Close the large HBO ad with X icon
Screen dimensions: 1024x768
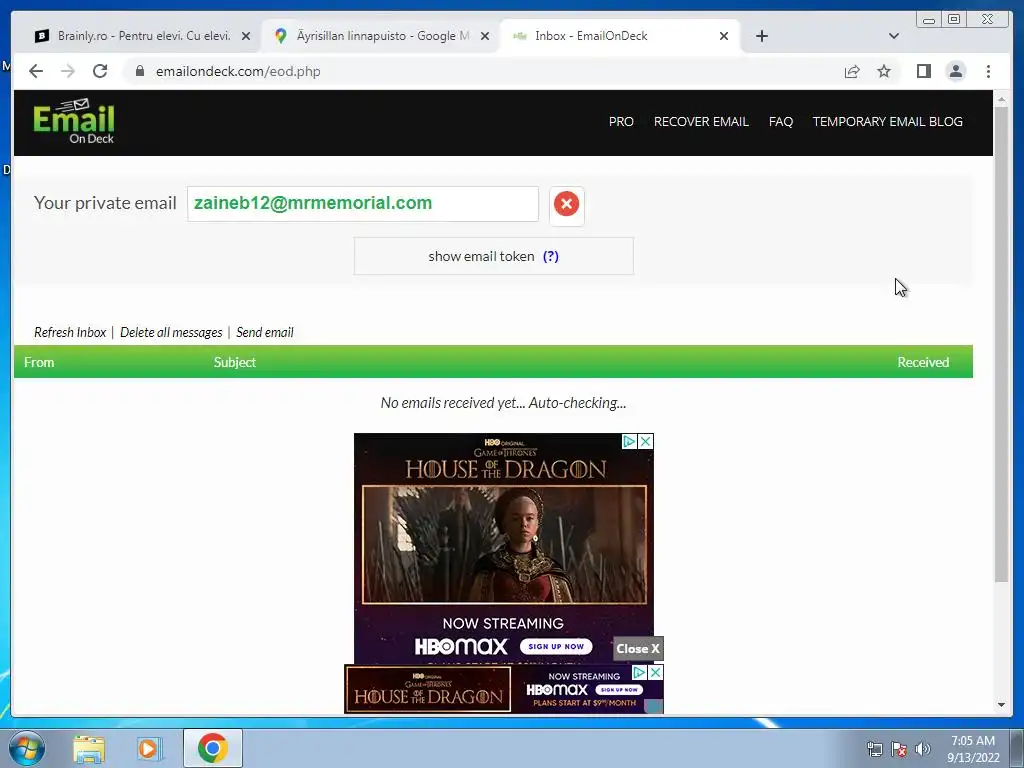click(645, 441)
